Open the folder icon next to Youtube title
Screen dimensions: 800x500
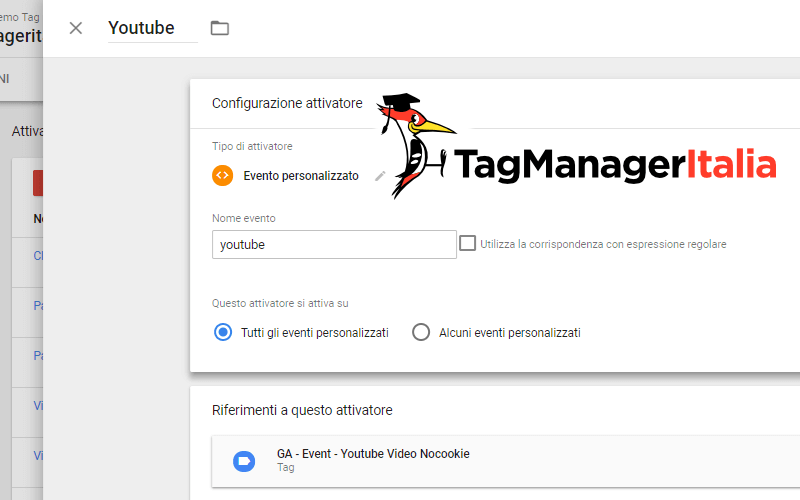[x=220, y=28]
